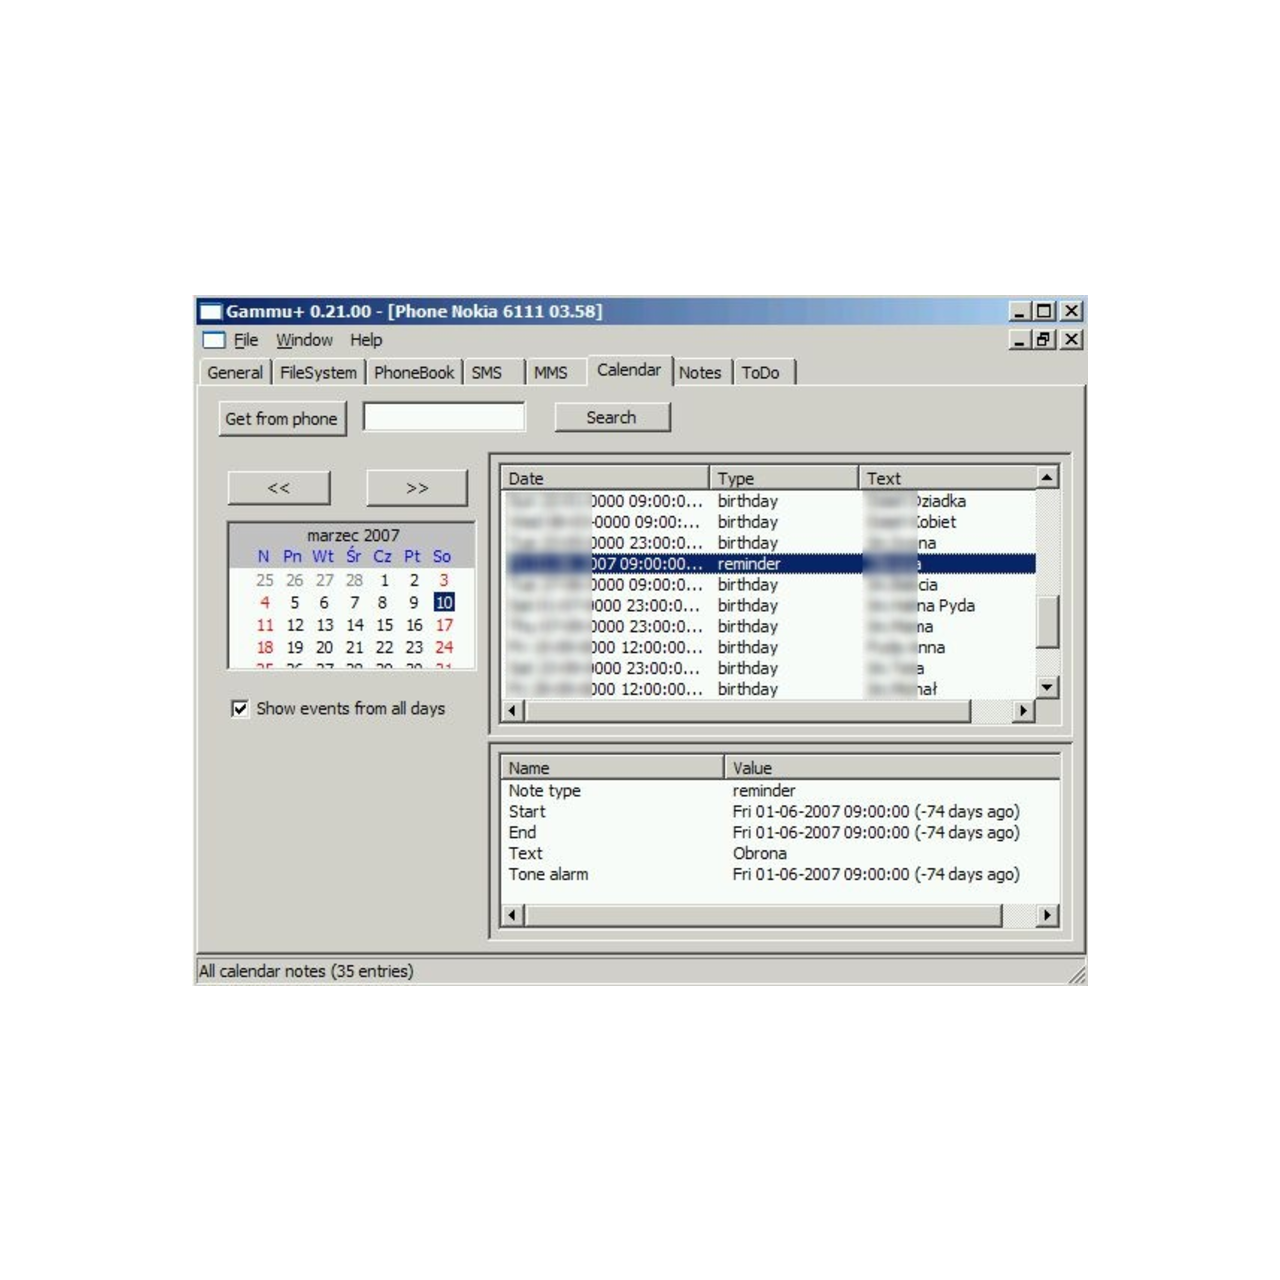Go to previous month with << button
Screen dimensions: 1280x1280
pos(278,488)
